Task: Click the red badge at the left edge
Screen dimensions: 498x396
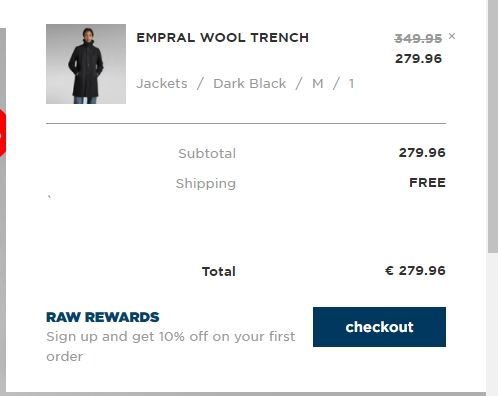Action: pos(2,132)
